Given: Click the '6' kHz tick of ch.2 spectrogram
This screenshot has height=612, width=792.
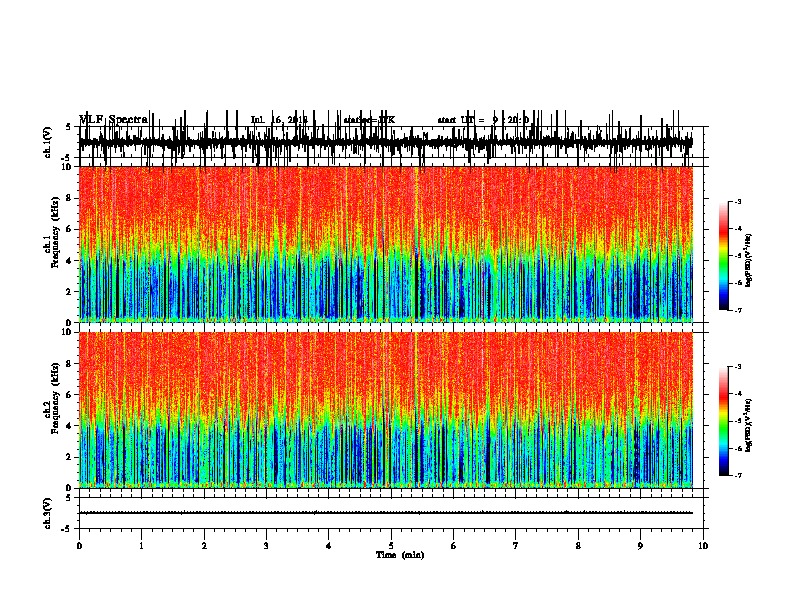Looking at the screenshot, I should [x=69, y=395].
